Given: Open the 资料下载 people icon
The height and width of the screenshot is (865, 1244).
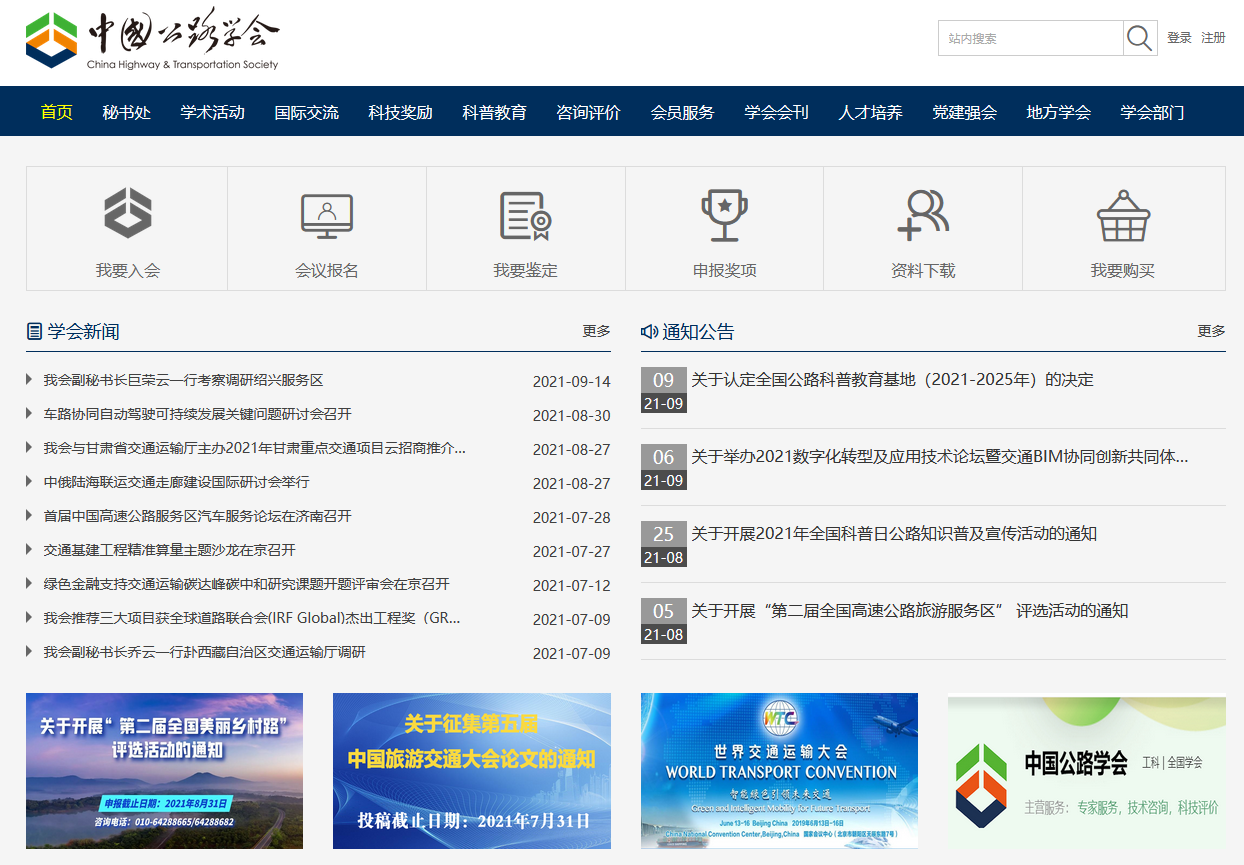Looking at the screenshot, I should click(922, 216).
